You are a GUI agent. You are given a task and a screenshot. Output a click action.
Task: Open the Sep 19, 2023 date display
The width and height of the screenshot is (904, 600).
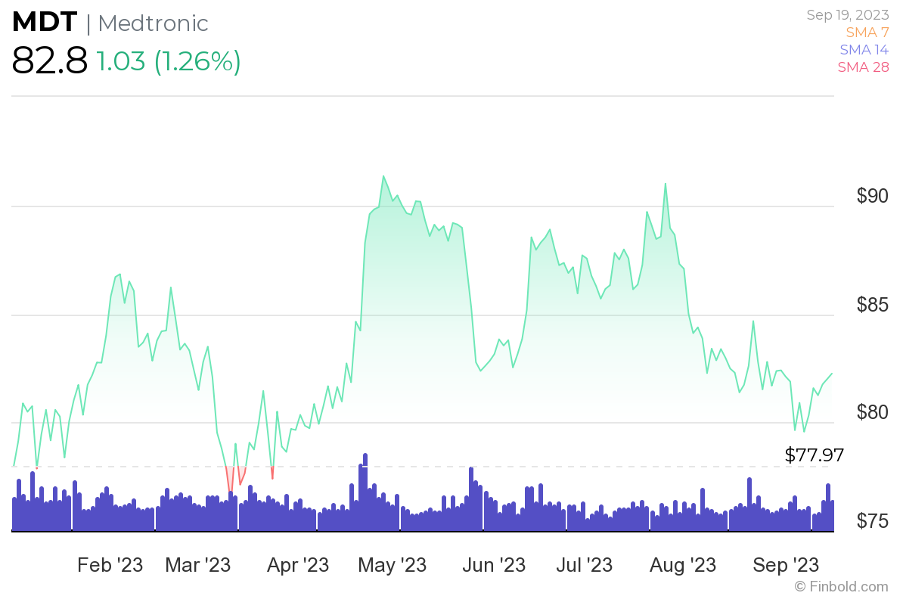point(847,14)
